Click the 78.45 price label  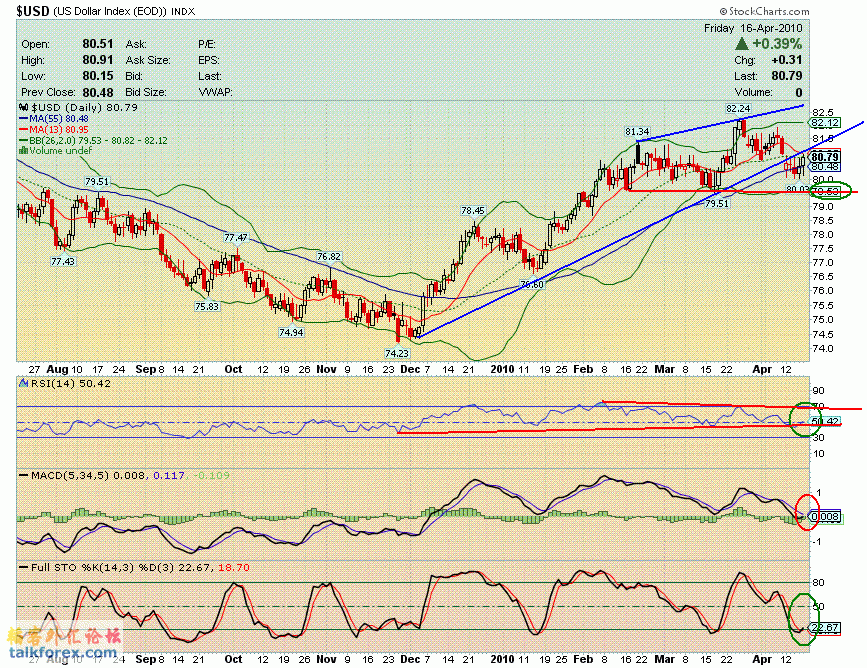coord(473,211)
